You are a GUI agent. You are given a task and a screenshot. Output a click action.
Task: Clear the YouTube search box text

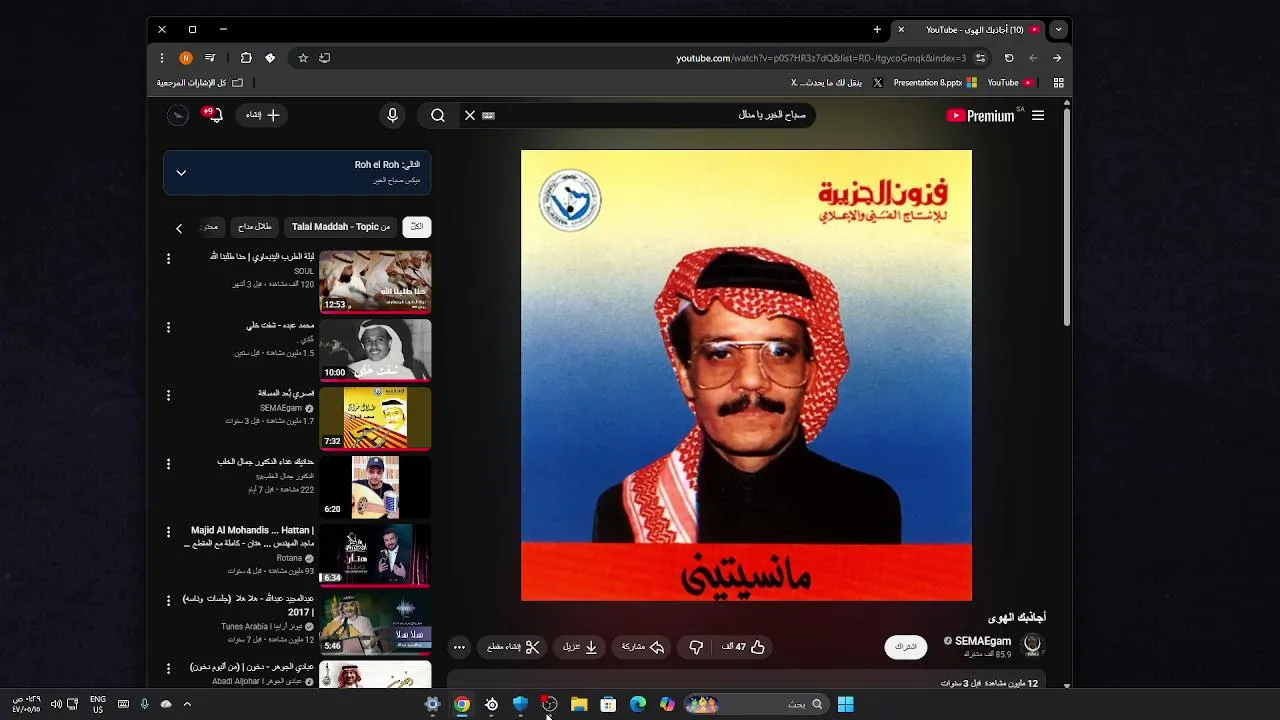click(x=470, y=116)
